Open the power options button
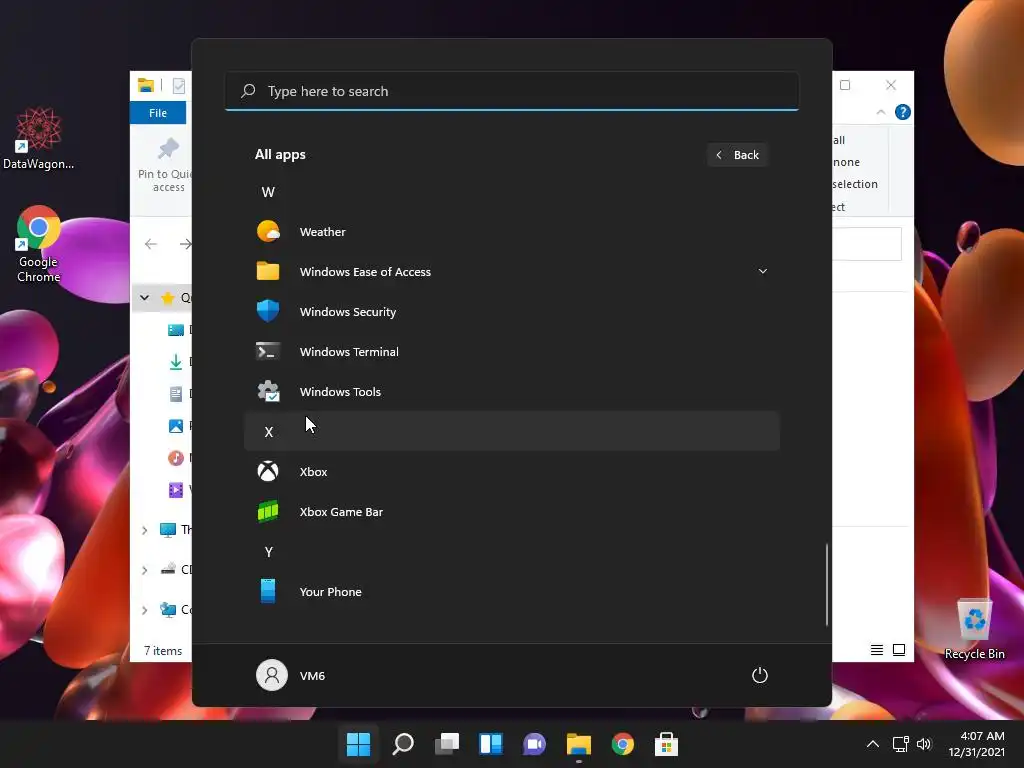This screenshot has width=1024, height=768. tap(760, 675)
